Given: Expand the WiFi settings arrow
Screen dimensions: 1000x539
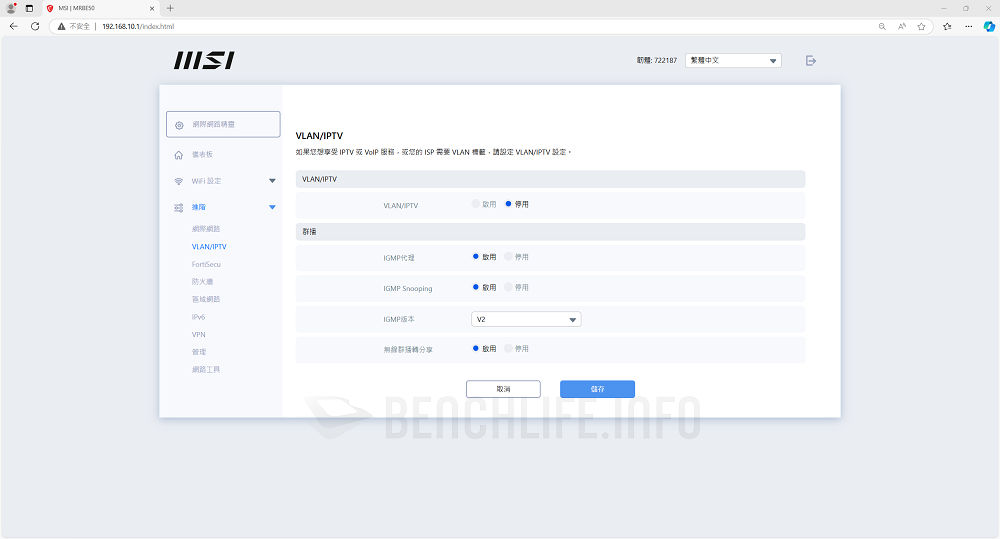Looking at the screenshot, I should tap(272, 181).
